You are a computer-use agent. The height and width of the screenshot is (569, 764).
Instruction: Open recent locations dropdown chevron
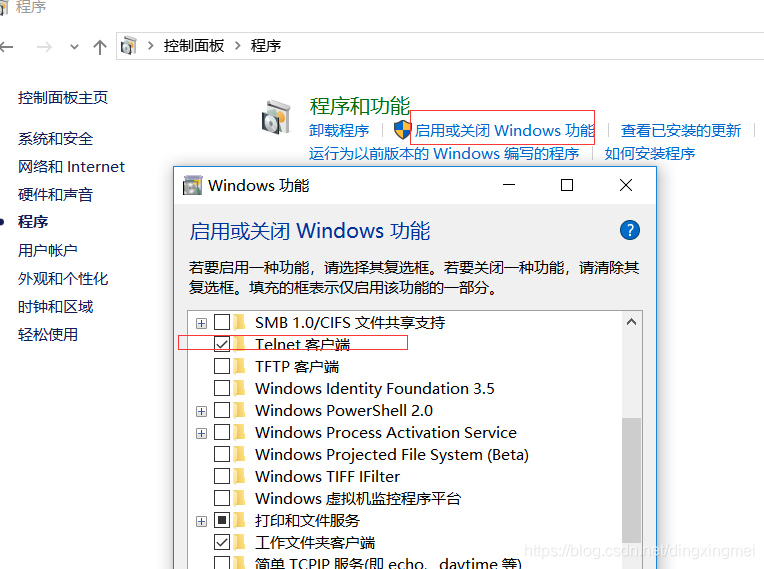[x=74, y=47]
